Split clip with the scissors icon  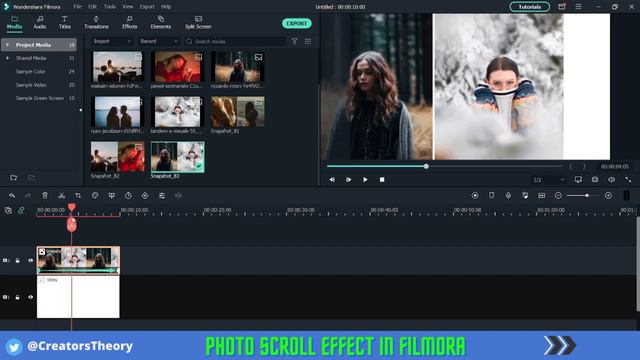(x=62, y=196)
